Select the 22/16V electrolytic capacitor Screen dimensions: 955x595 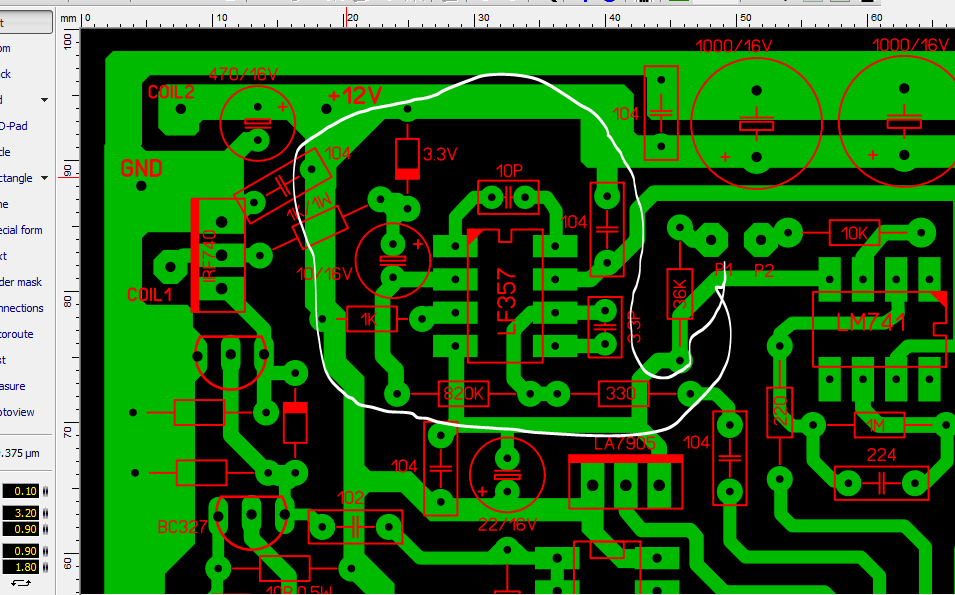507,474
